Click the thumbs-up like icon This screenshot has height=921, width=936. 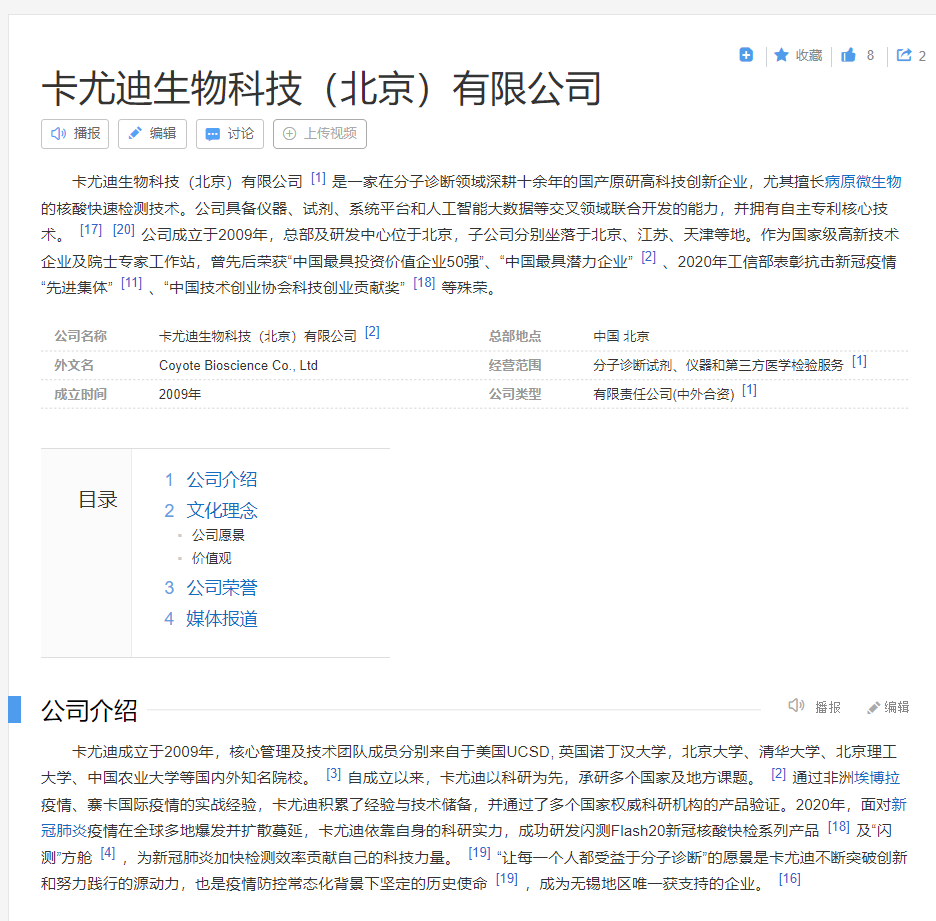848,56
